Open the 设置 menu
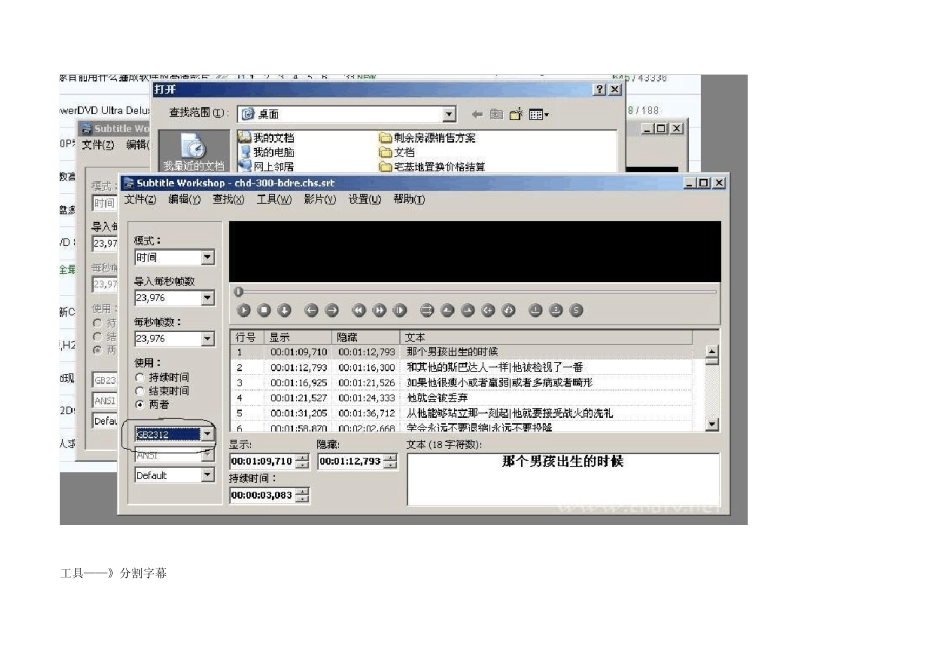This screenshot has height=672, width=950. (365, 199)
